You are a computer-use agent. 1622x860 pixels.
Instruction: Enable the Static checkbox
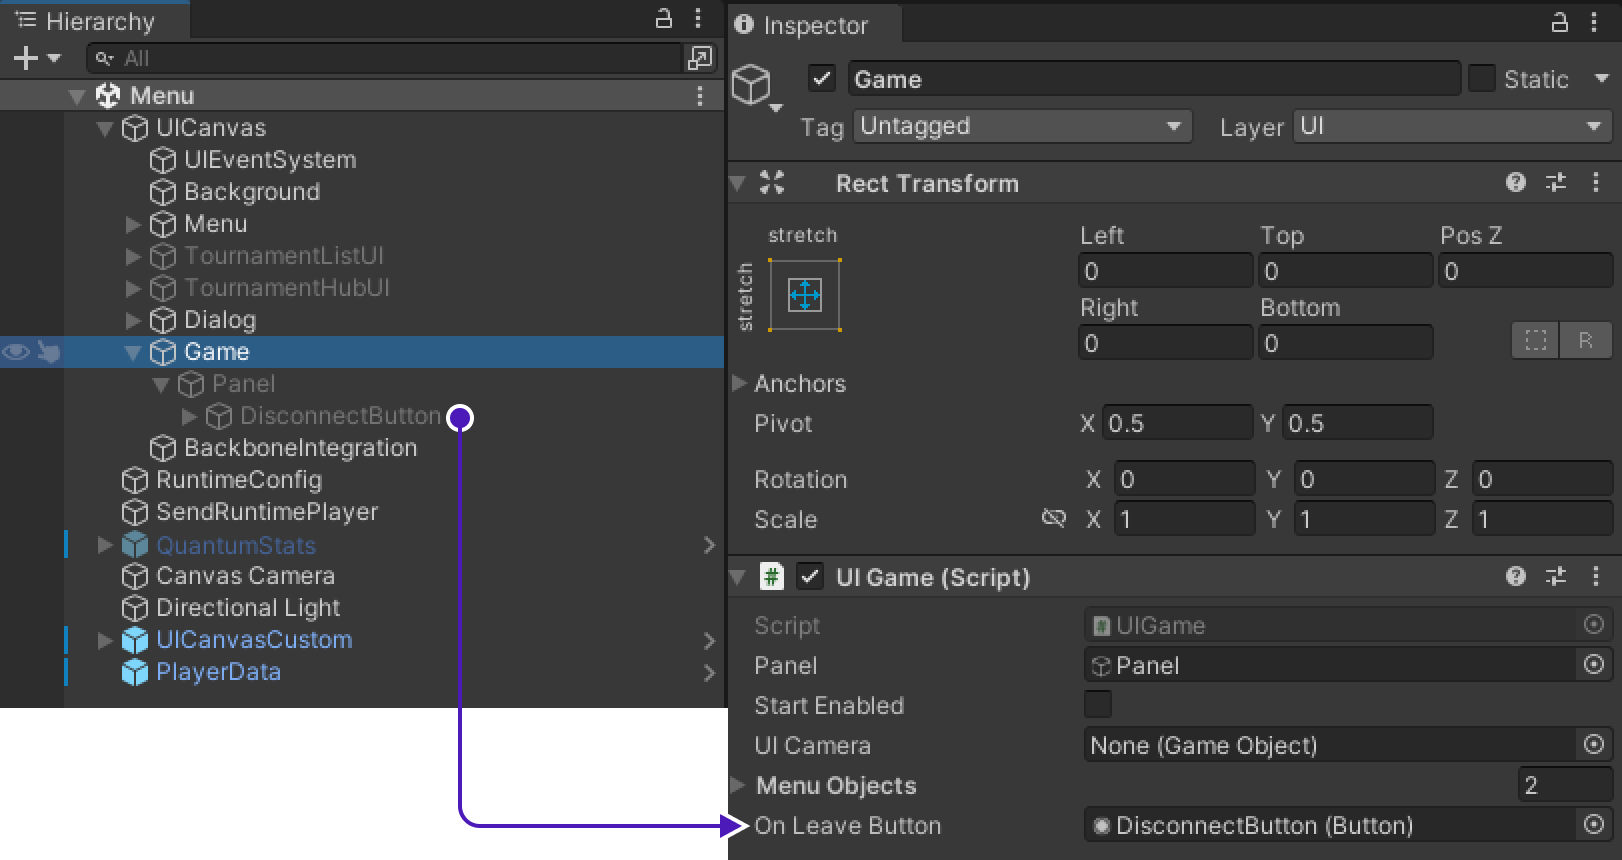point(1481,79)
